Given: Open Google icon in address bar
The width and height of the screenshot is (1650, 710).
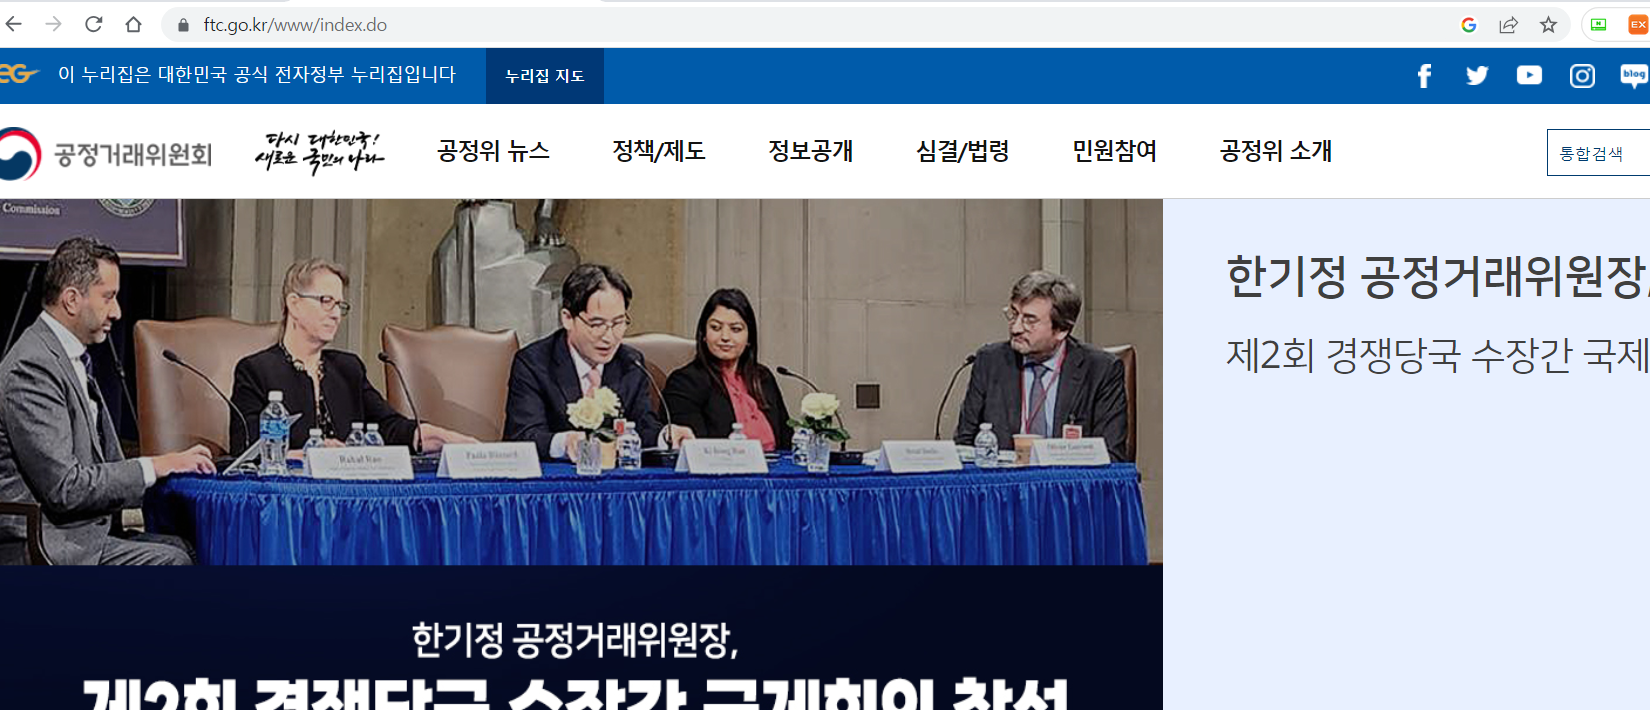Looking at the screenshot, I should click(x=1468, y=25).
